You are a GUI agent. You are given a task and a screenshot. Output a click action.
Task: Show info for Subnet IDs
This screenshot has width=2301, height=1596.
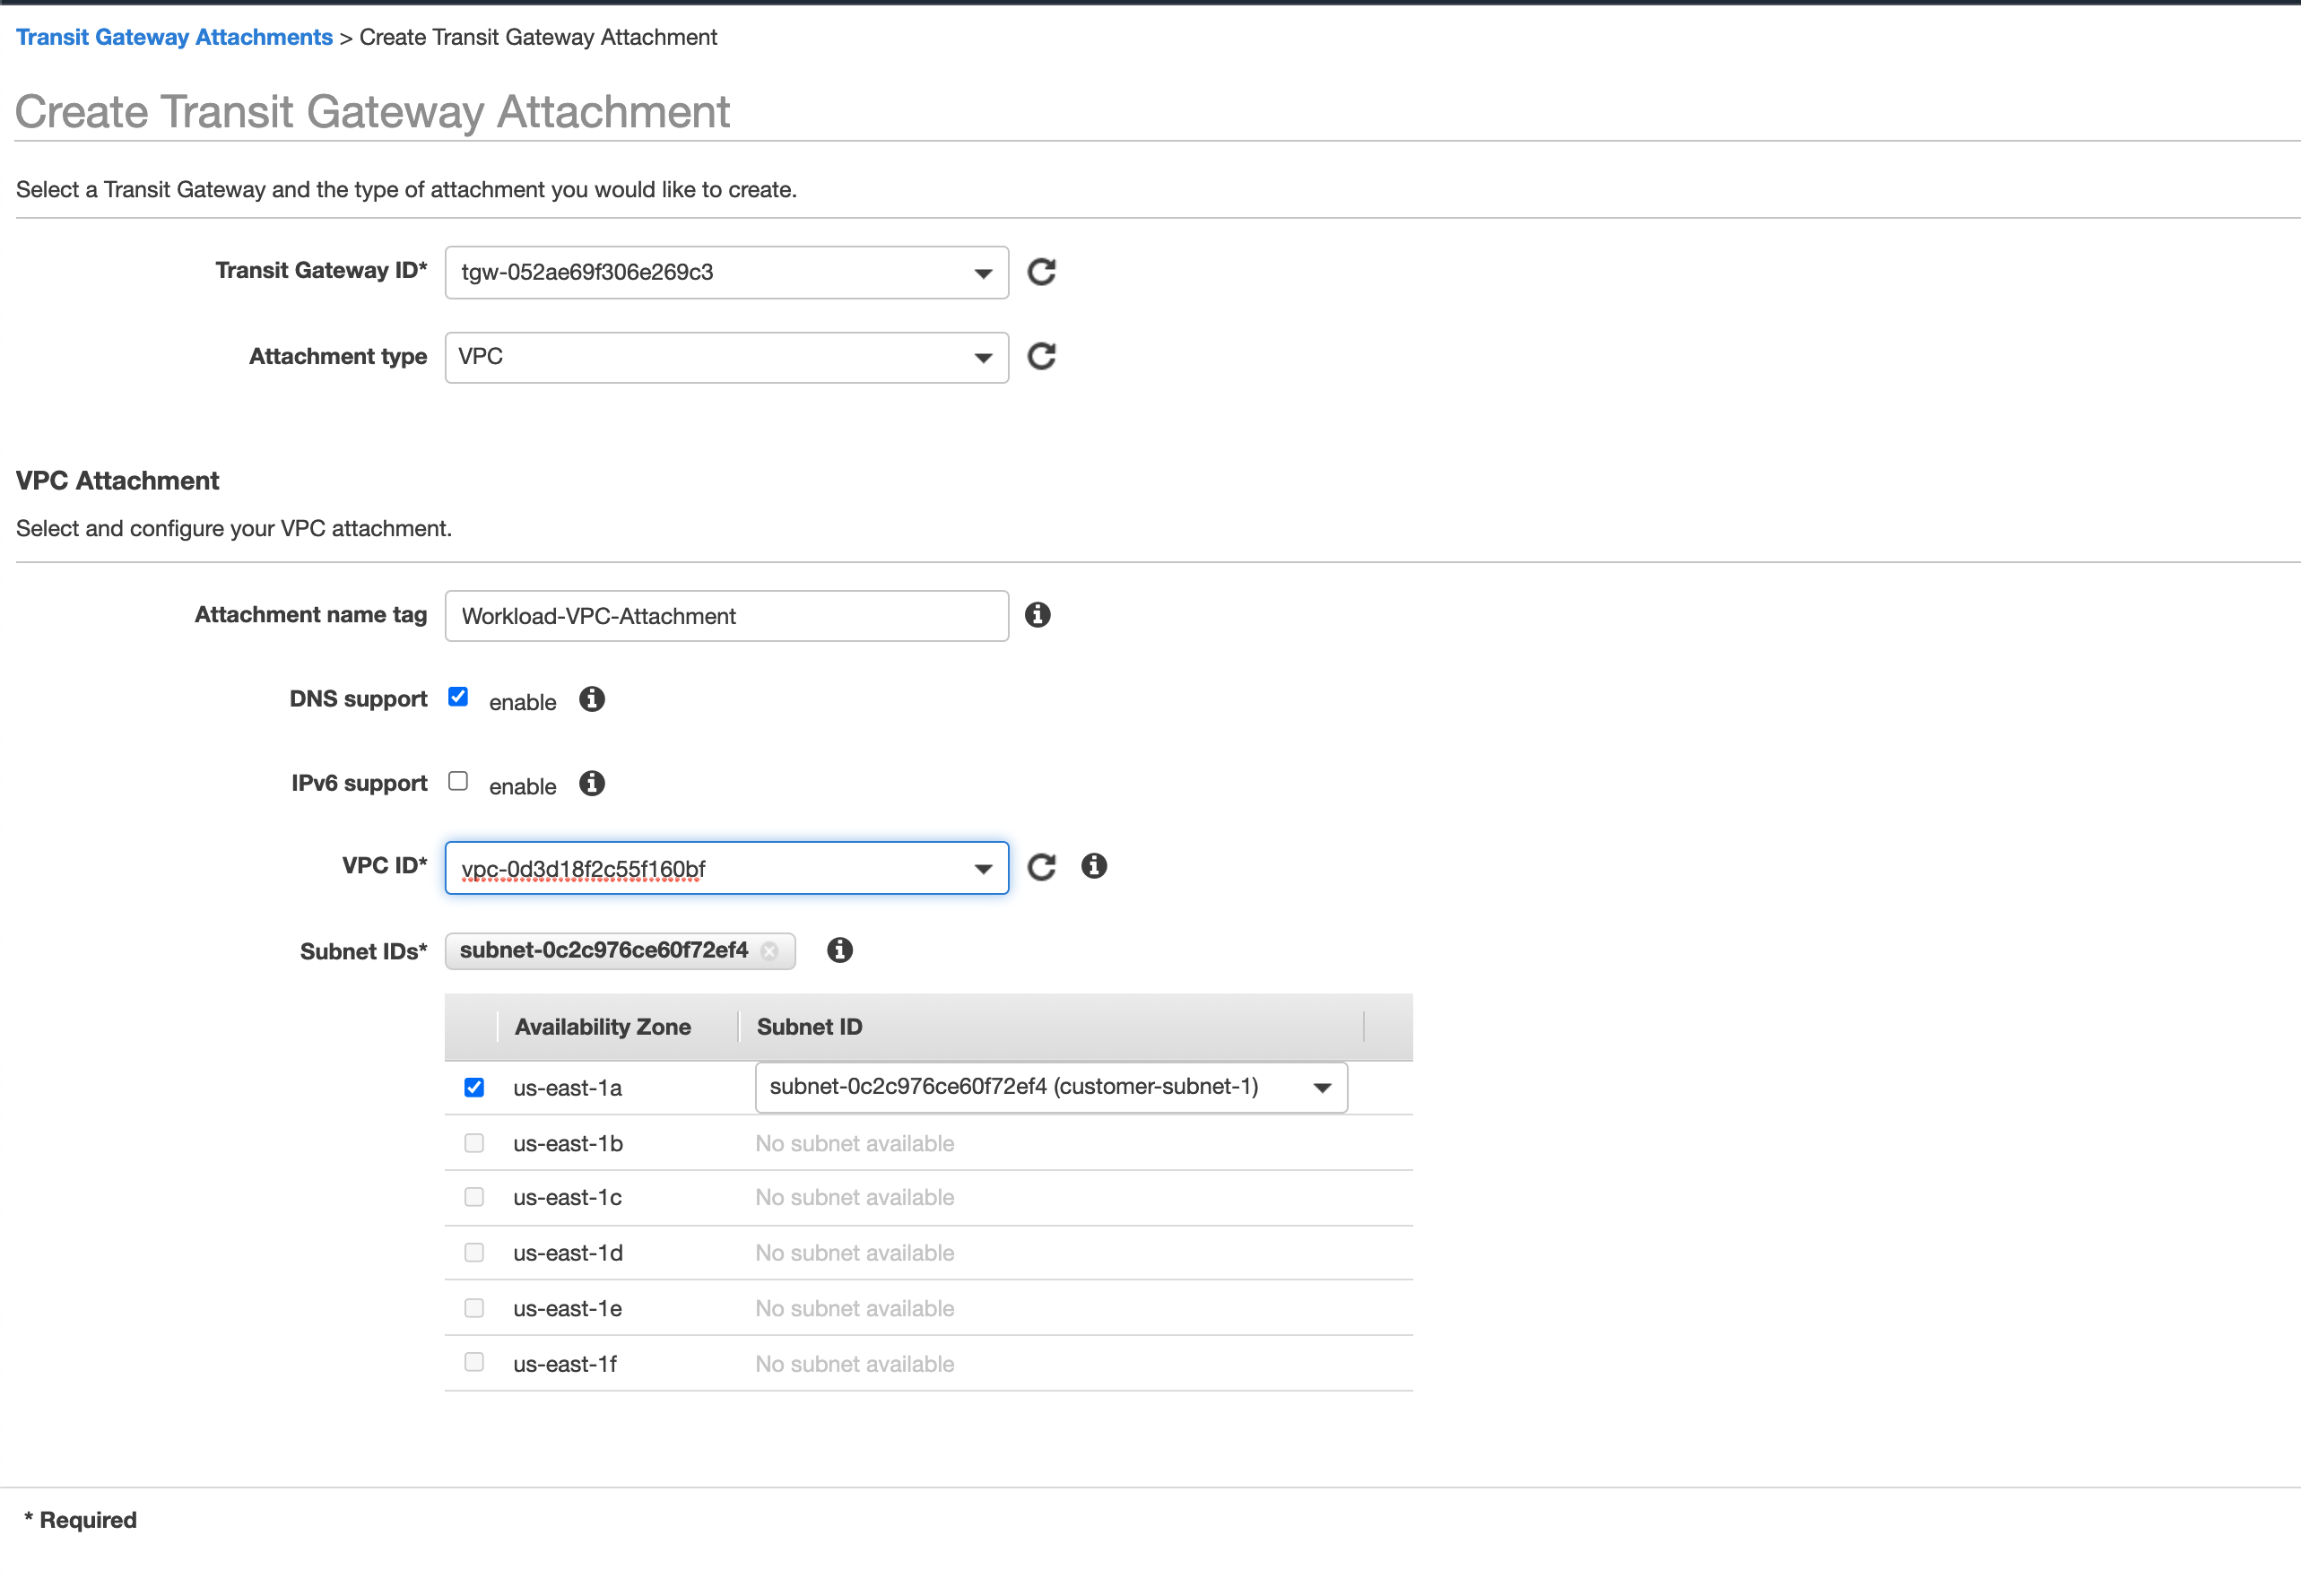(x=840, y=951)
